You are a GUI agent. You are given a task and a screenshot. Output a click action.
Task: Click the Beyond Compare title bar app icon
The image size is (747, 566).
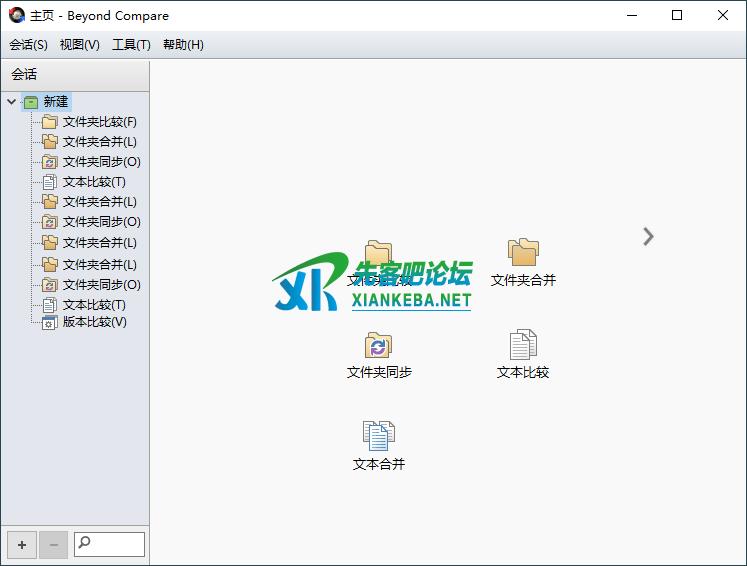16,15
